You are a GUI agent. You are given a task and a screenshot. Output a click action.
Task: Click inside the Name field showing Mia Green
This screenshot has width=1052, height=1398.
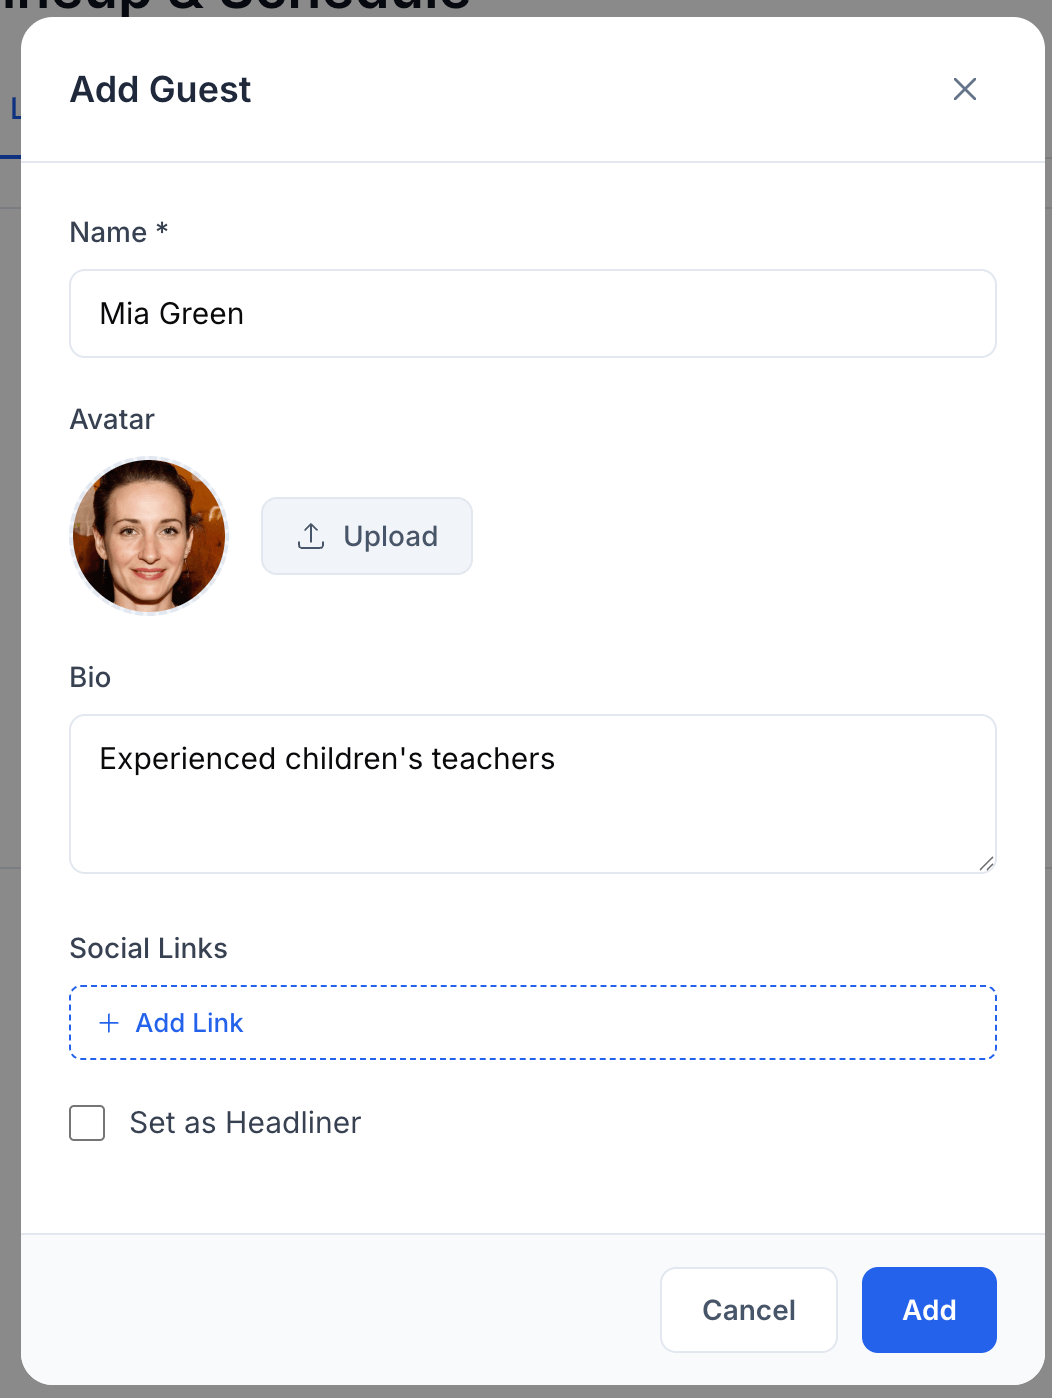(x=532, y=313)
